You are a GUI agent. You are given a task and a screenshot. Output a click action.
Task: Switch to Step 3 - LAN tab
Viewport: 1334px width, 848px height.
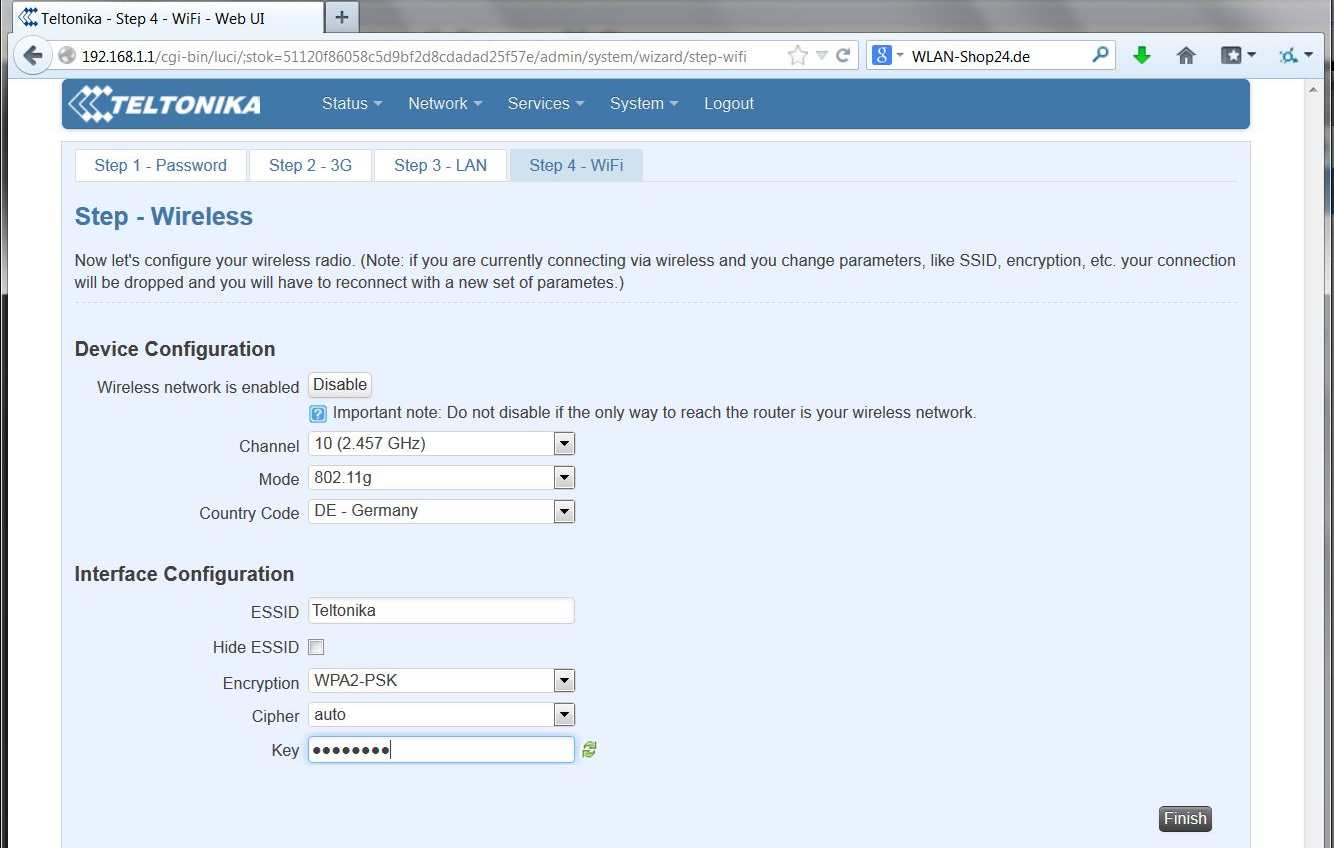pos(441,166)
